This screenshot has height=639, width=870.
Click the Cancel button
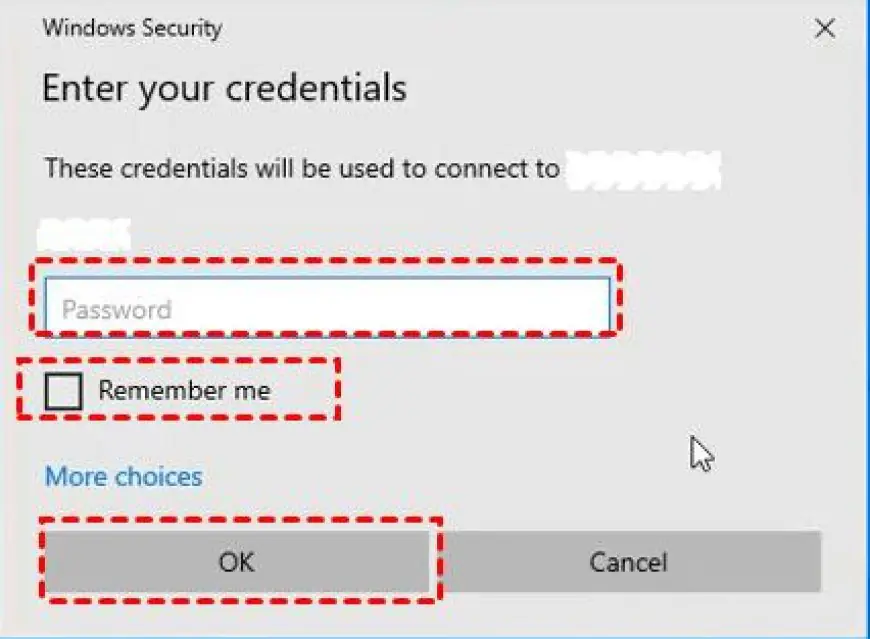coord(628,561)
